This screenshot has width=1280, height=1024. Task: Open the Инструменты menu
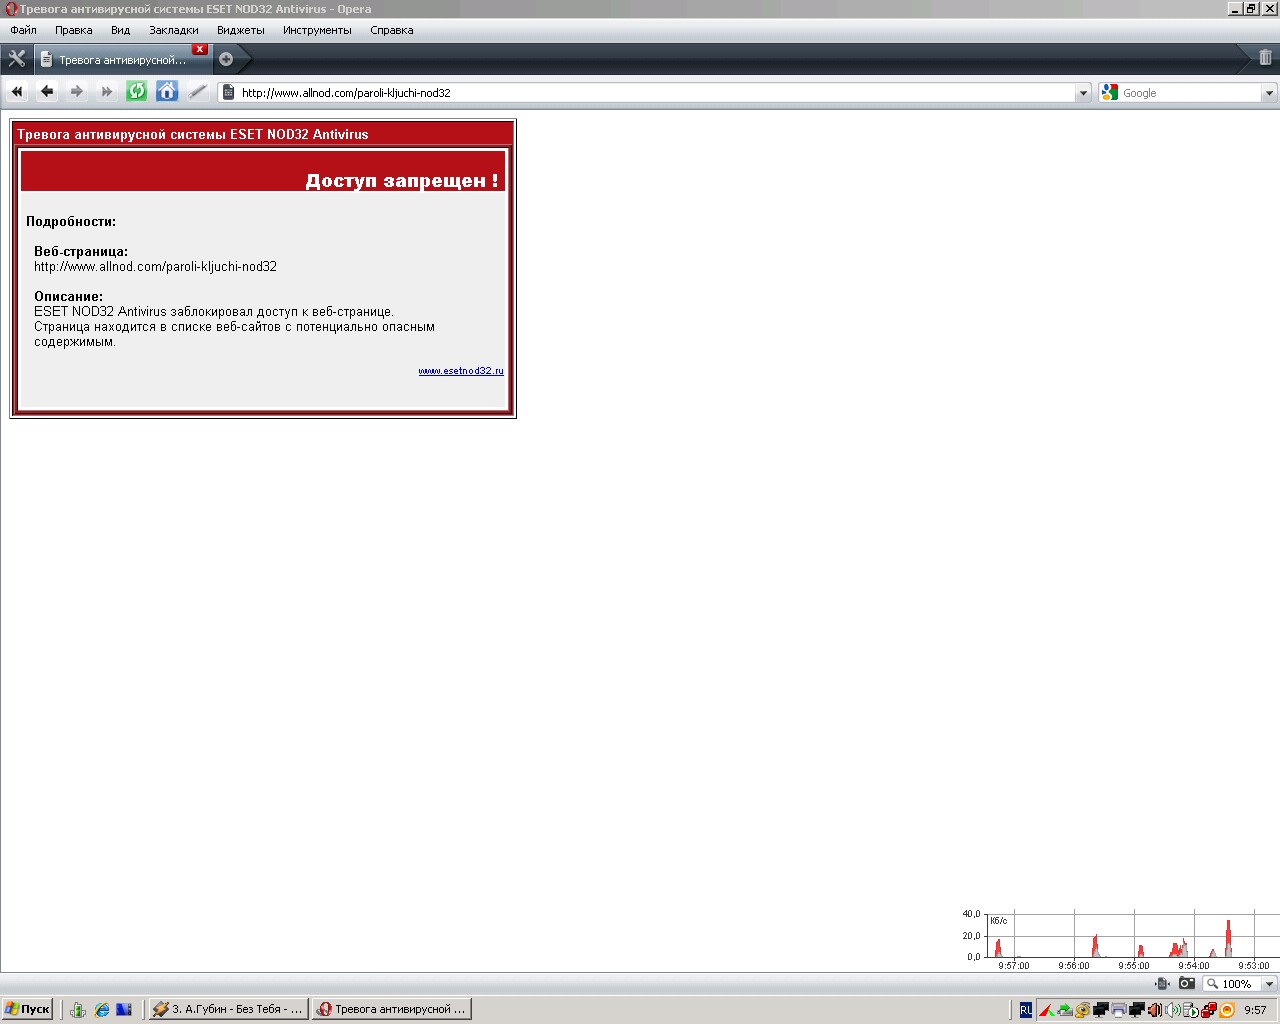[x=317, y=30]
